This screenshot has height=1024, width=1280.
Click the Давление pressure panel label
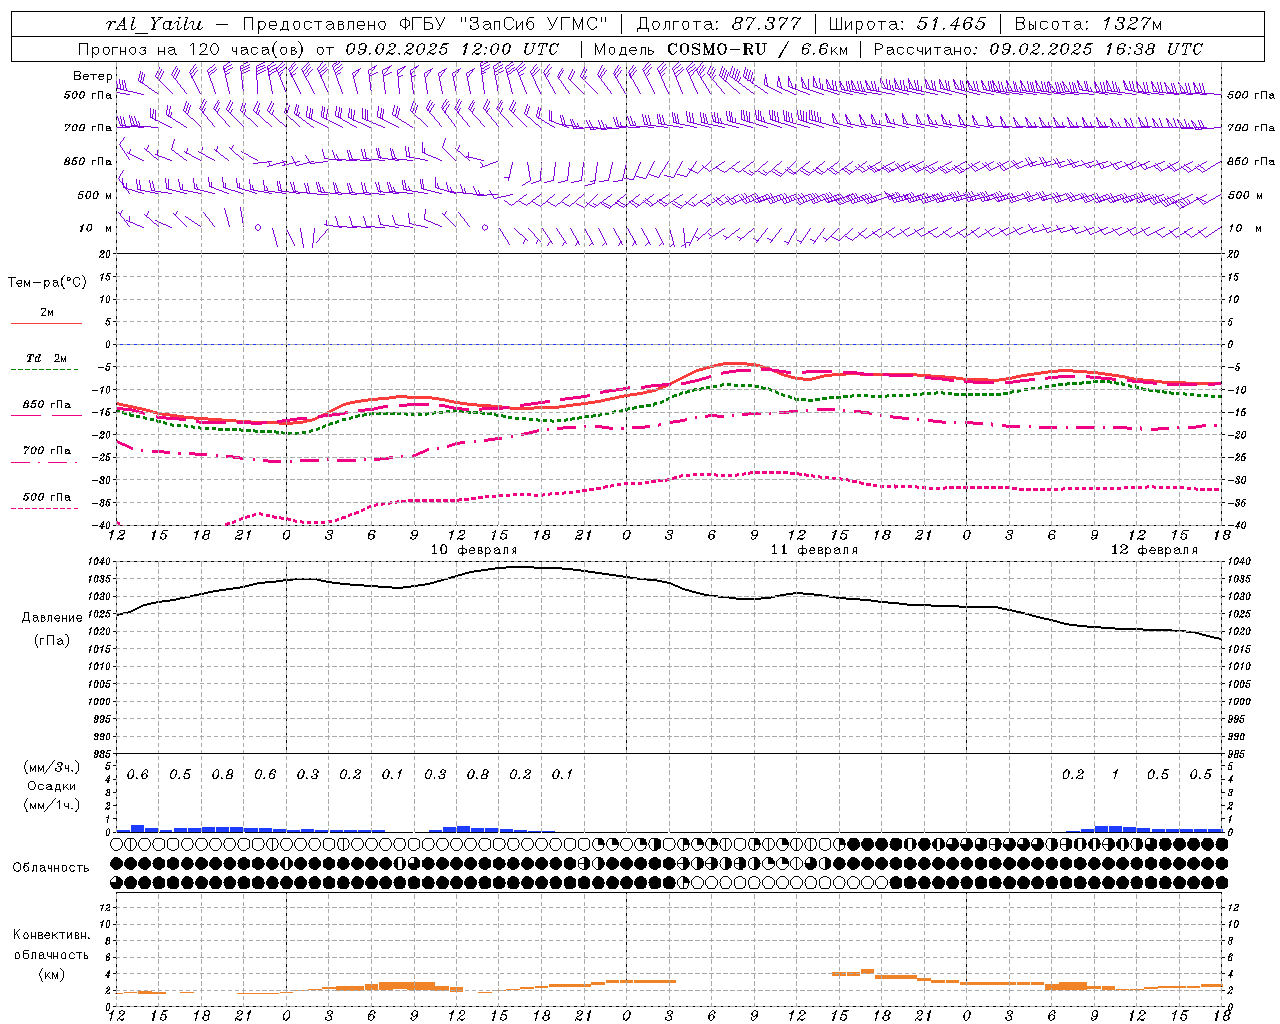coord(52,618)
